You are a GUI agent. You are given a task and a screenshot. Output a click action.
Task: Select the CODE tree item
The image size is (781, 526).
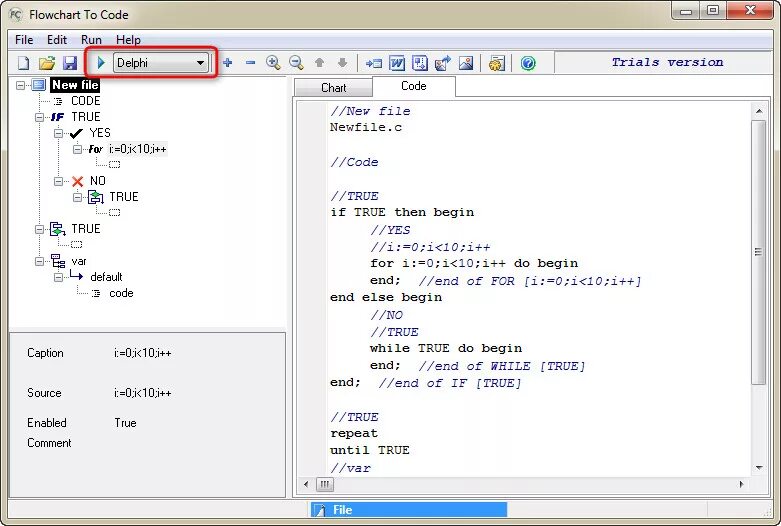coord(86,101)
